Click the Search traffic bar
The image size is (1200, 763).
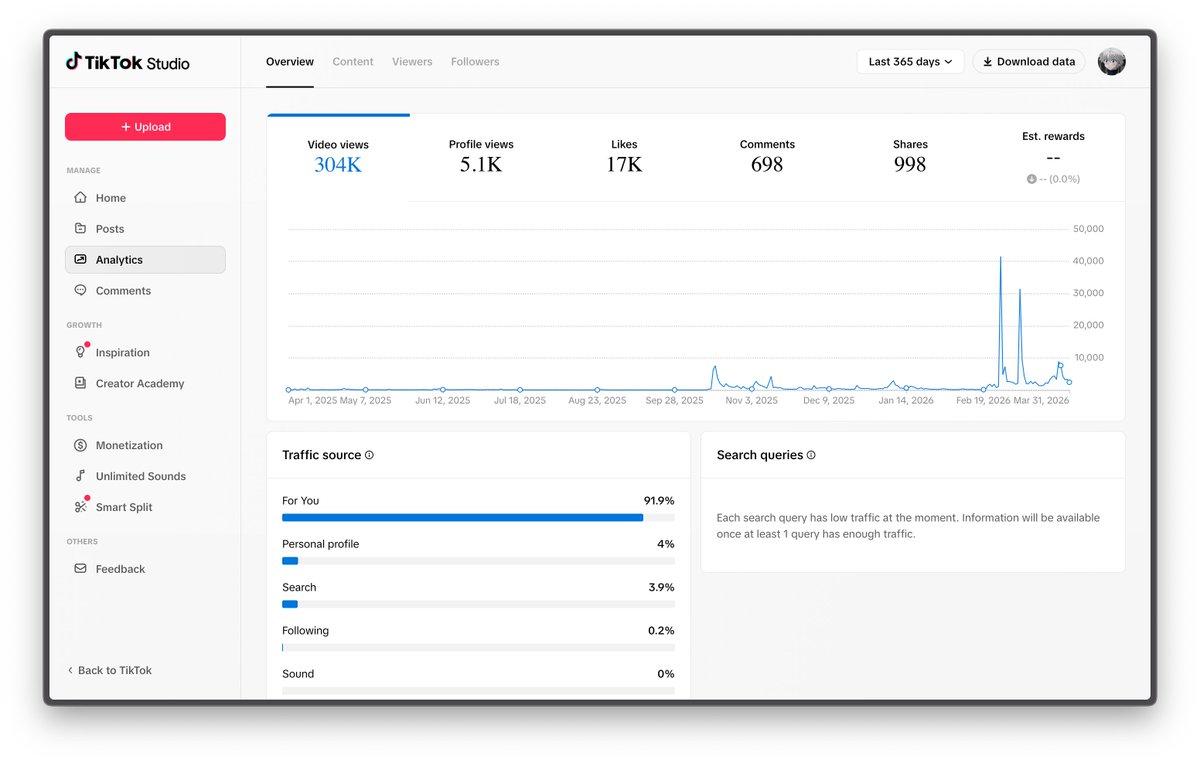pos(478,604)
